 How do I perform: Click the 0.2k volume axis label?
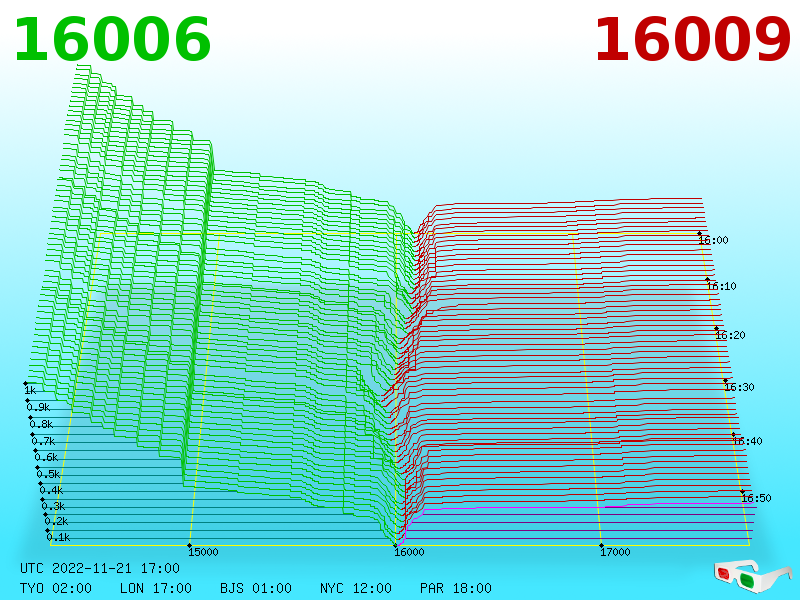click(x=56, y=521)
